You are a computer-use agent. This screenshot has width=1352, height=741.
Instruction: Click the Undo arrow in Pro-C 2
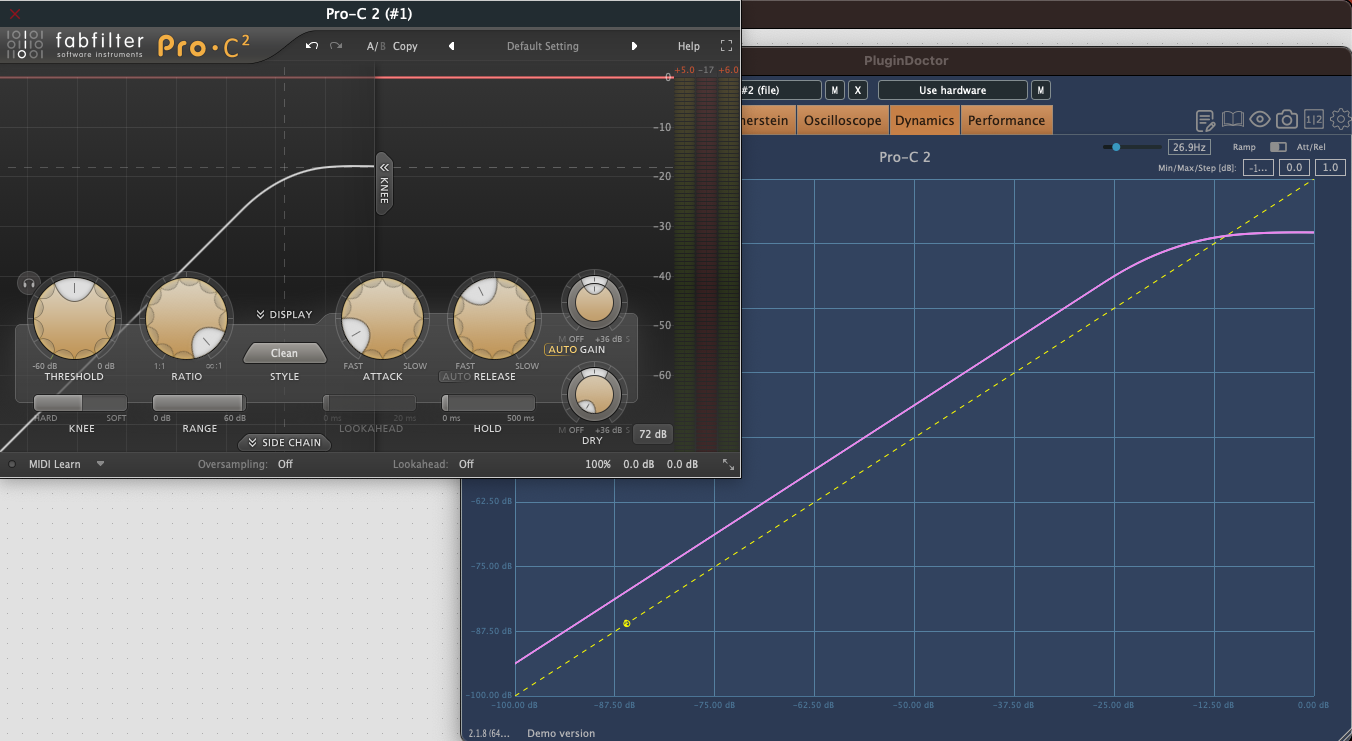tap(312, 46)
